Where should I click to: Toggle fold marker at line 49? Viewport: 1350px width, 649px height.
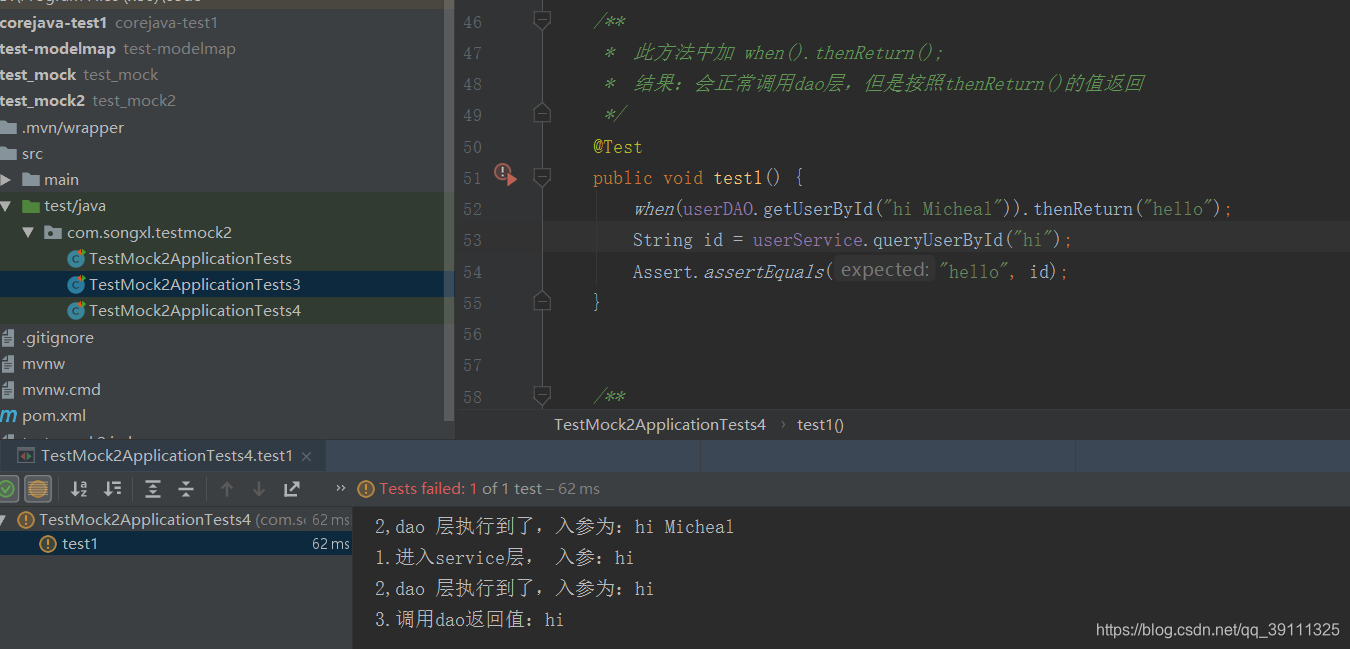point(542,114)
